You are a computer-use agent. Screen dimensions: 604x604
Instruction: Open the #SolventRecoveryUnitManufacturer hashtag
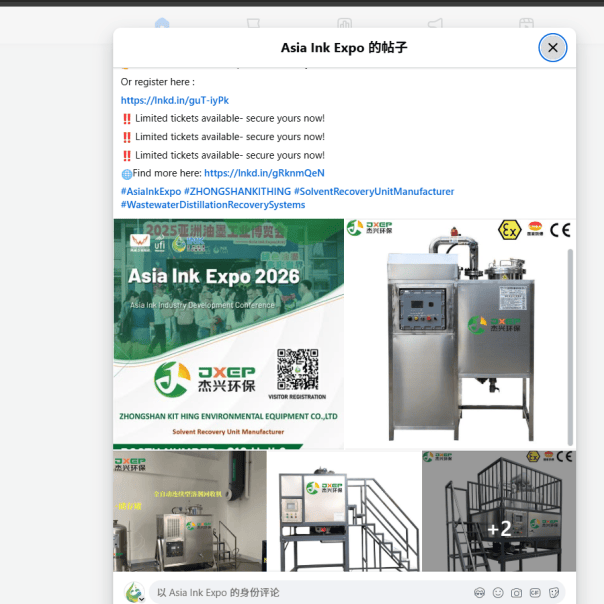[x=374, y=191]
